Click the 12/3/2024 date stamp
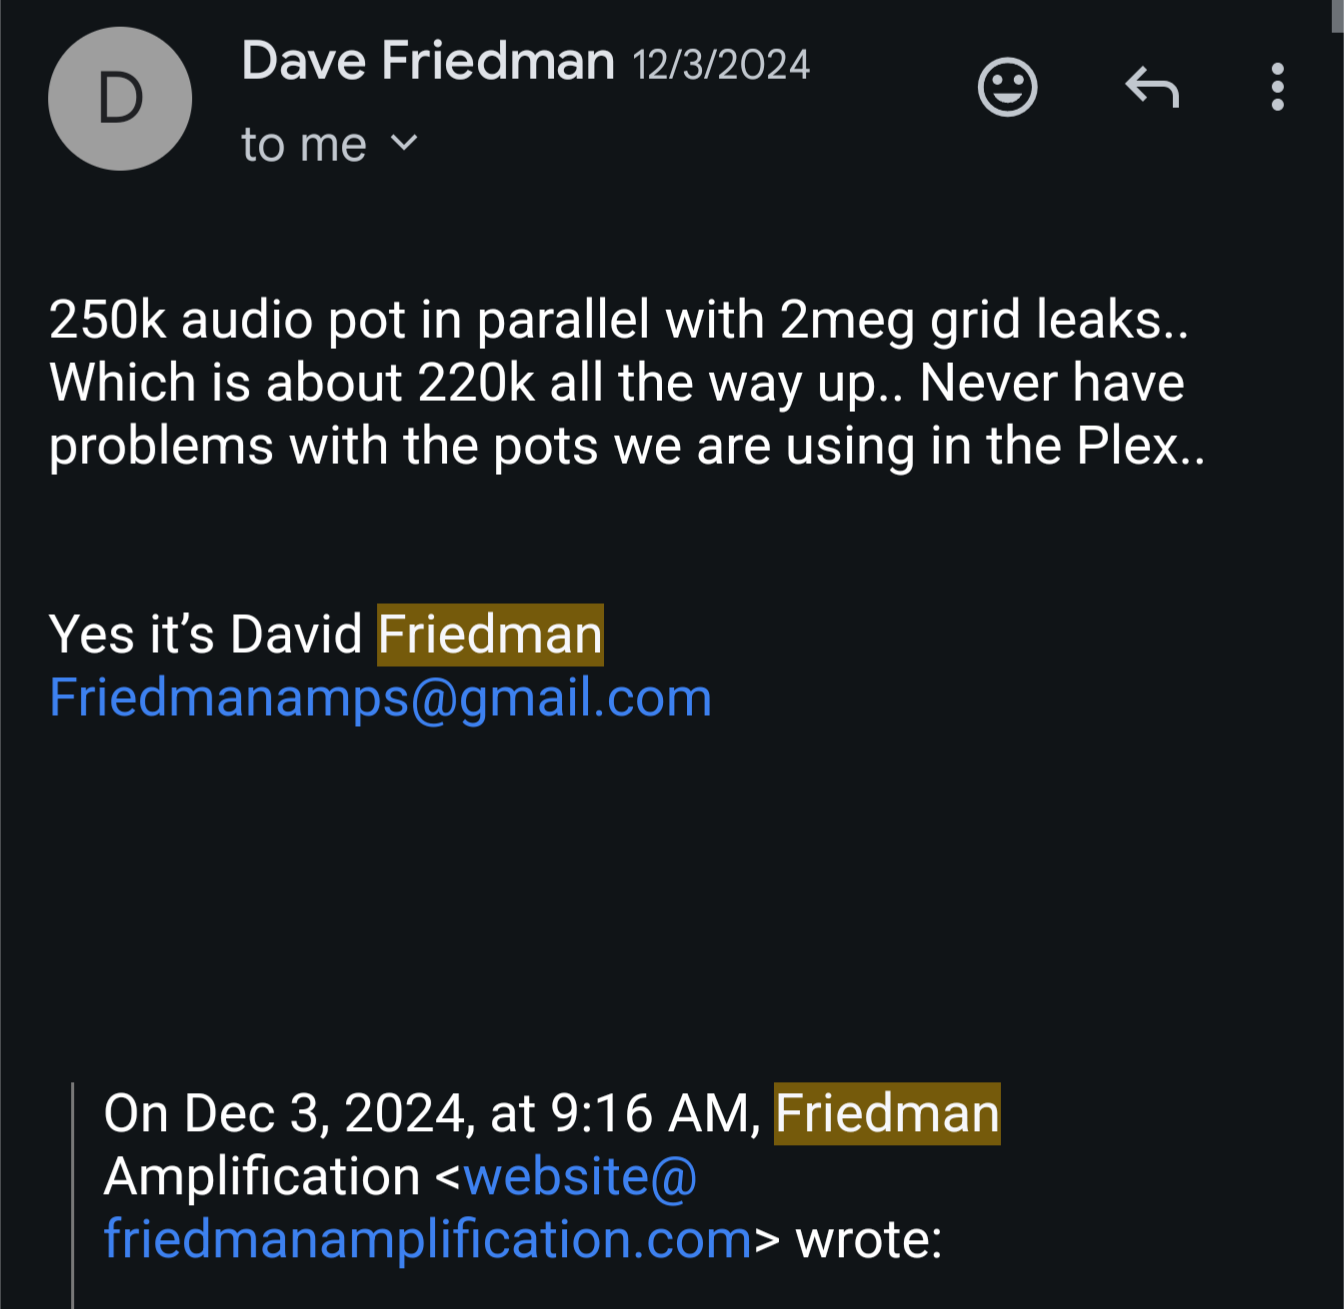 [721, 65]
